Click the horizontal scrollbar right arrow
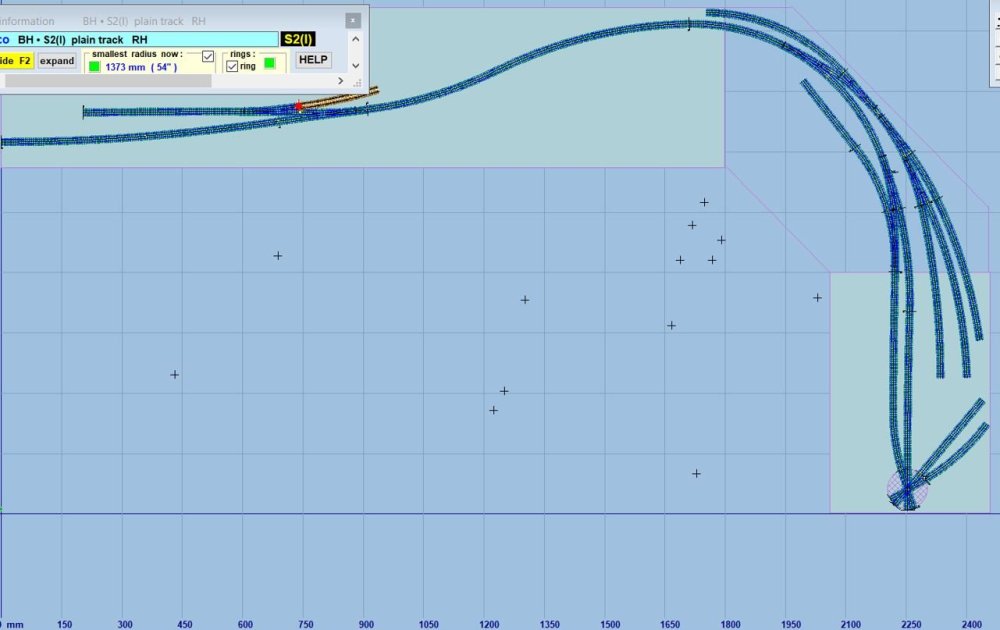This screenshot has height=630, width=1000. pyautogui.click(x=341, y=81)
